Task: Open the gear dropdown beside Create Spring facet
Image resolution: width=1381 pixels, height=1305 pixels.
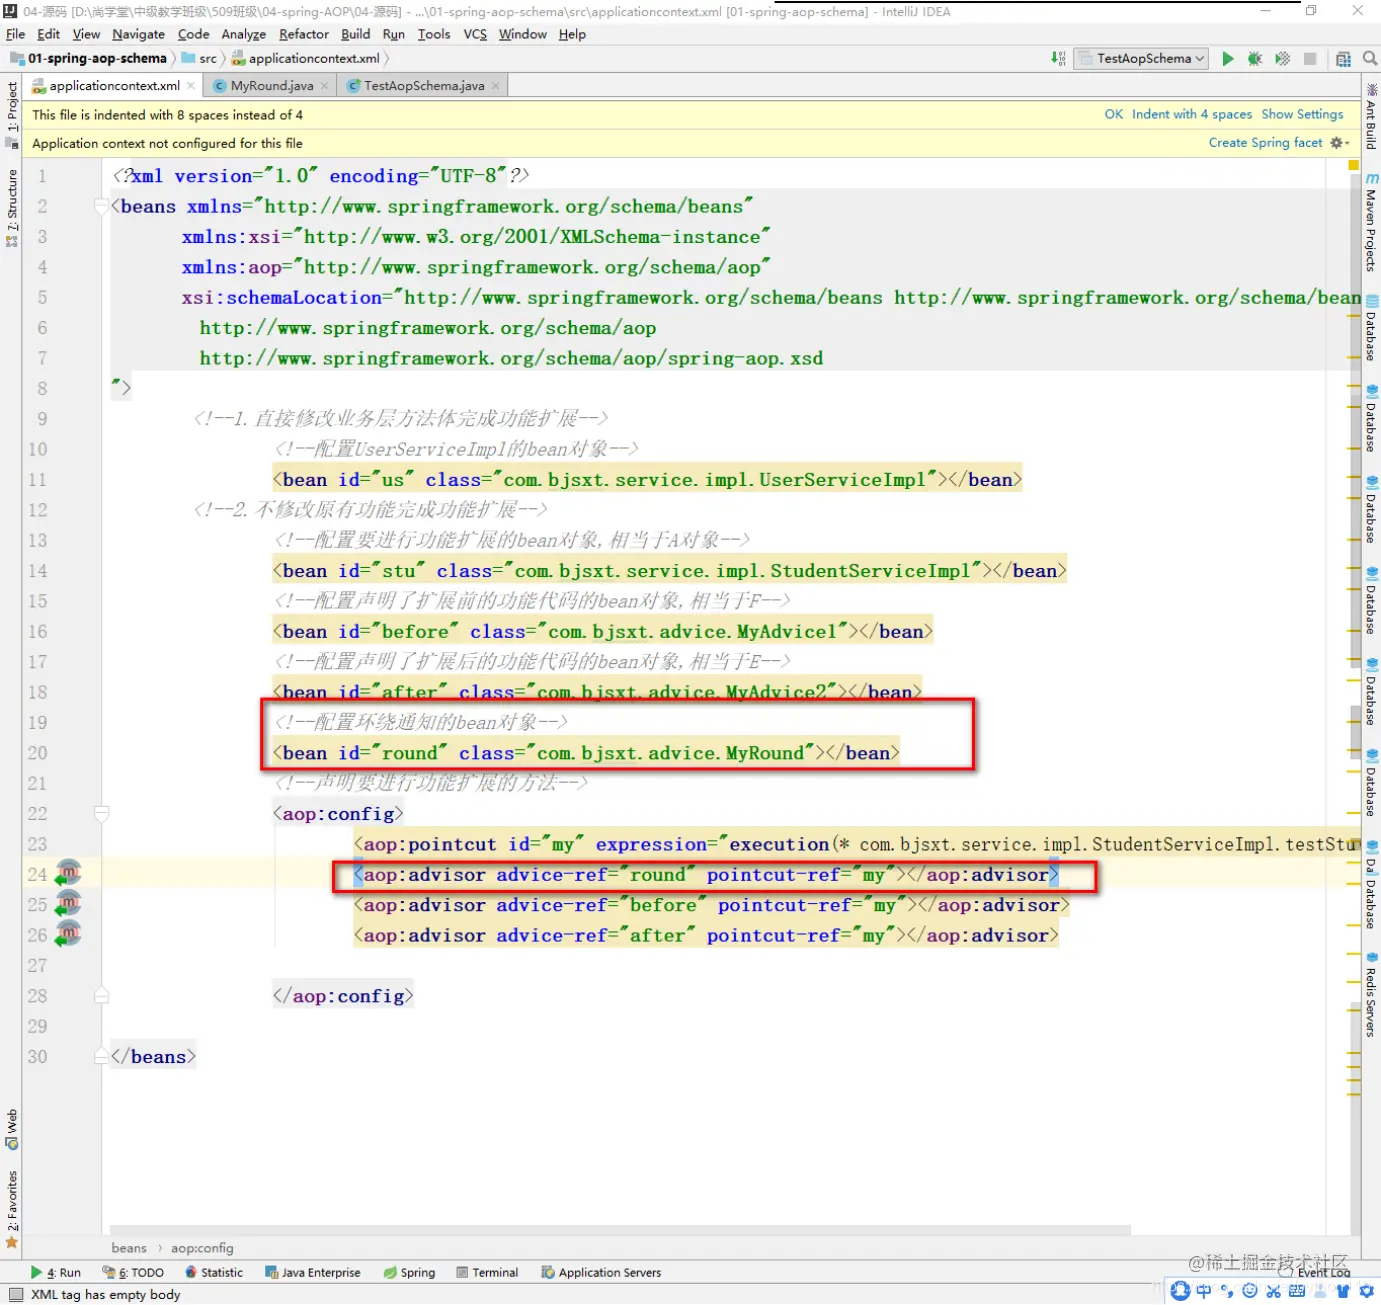Action: click(1340, 143)
